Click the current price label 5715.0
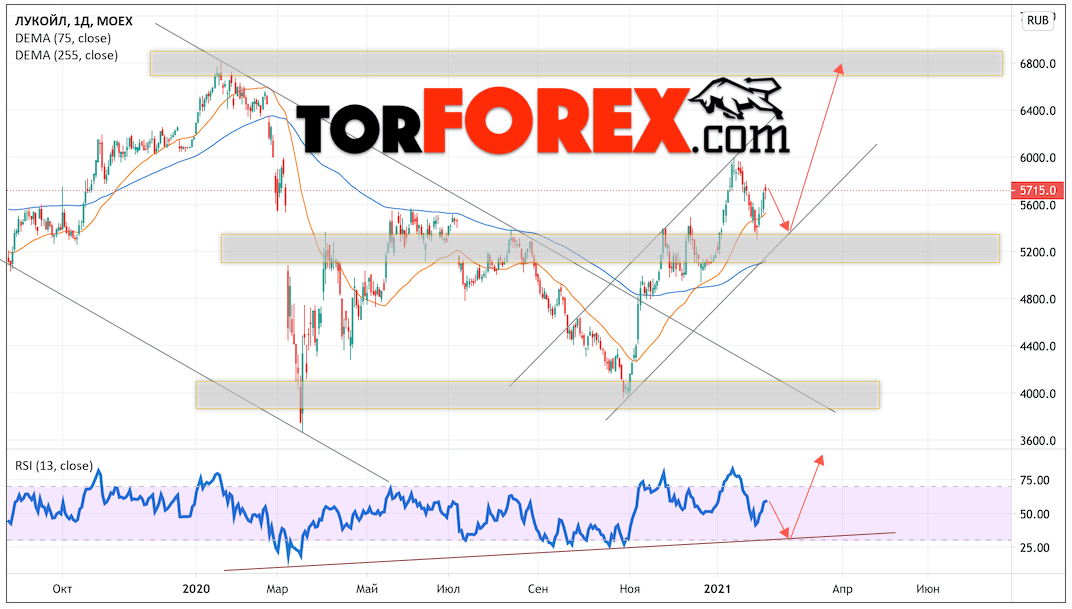 tap(1037, 190)
